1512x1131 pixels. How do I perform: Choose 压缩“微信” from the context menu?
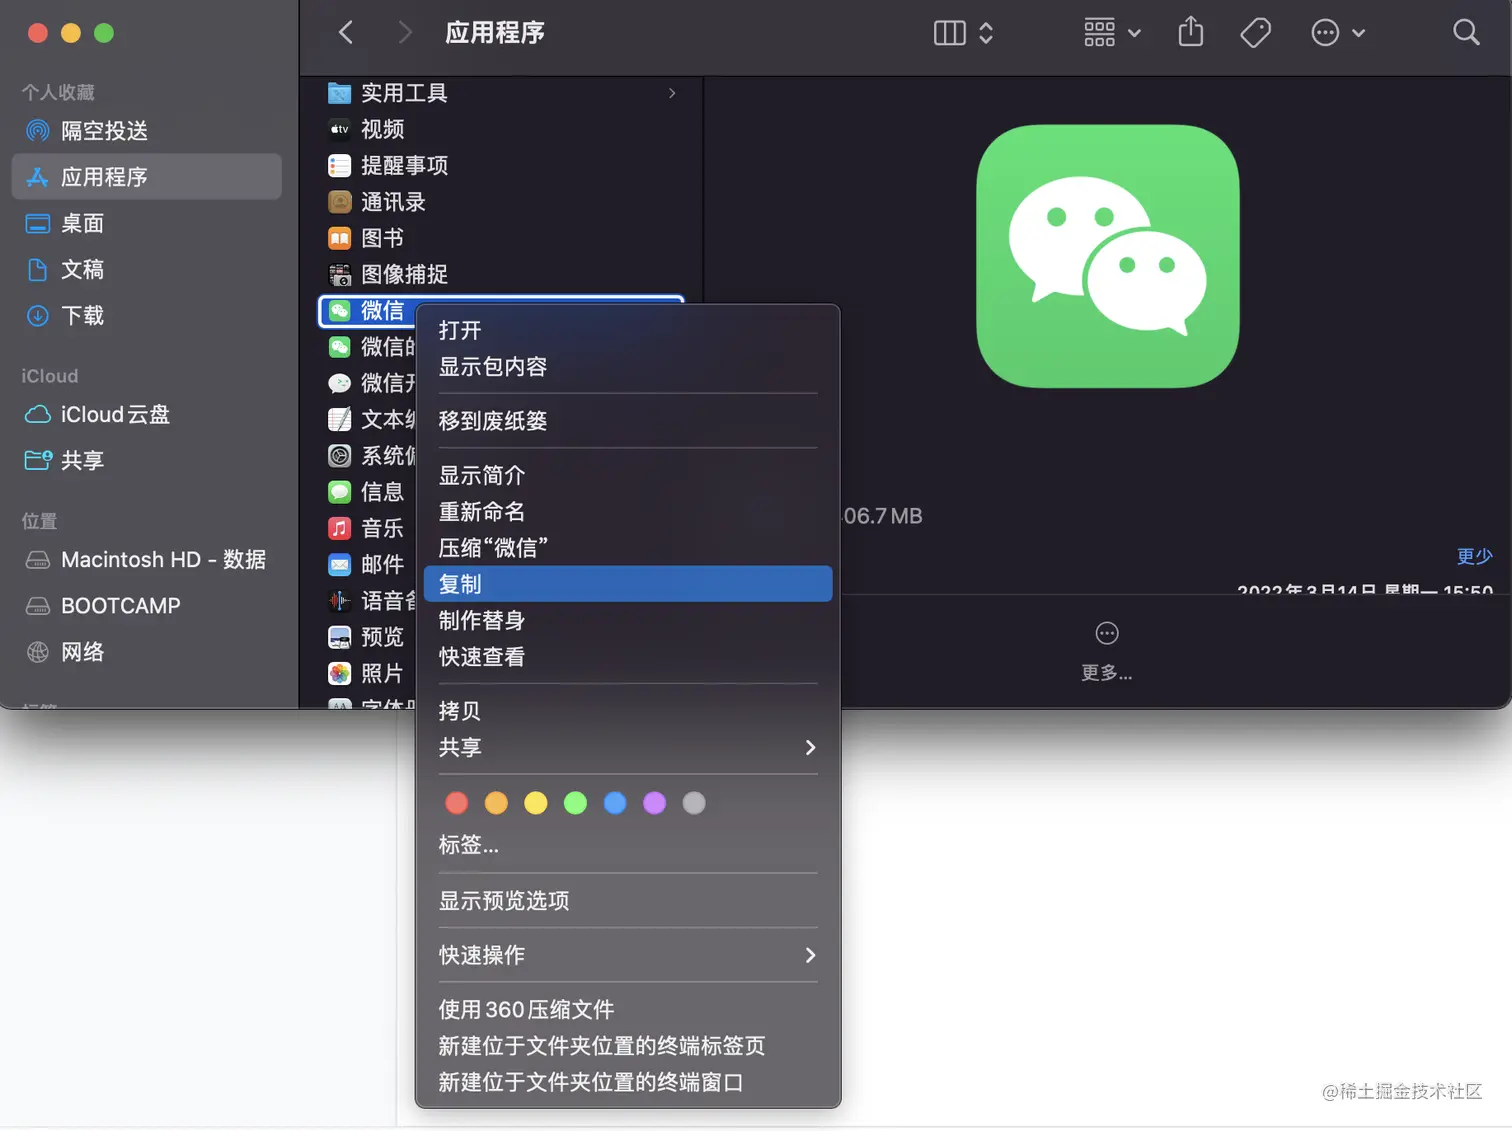click(x=628, y=548)
